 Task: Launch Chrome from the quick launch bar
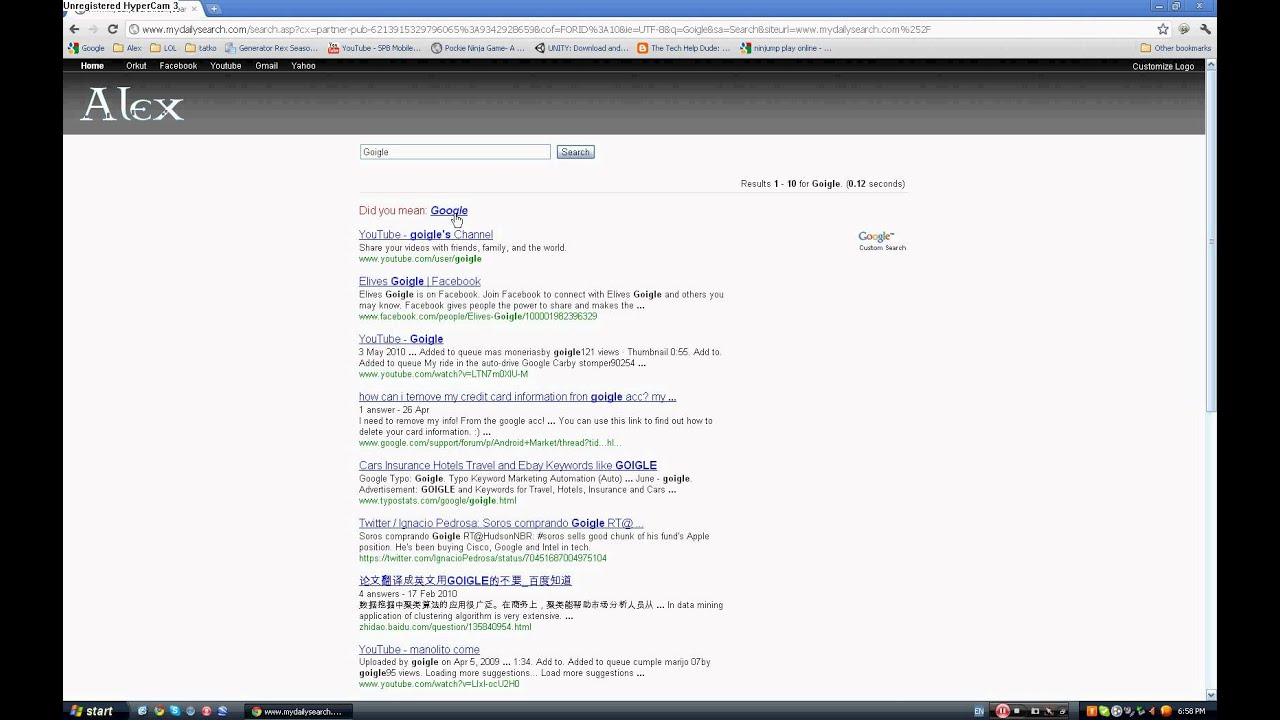[159, 711]
